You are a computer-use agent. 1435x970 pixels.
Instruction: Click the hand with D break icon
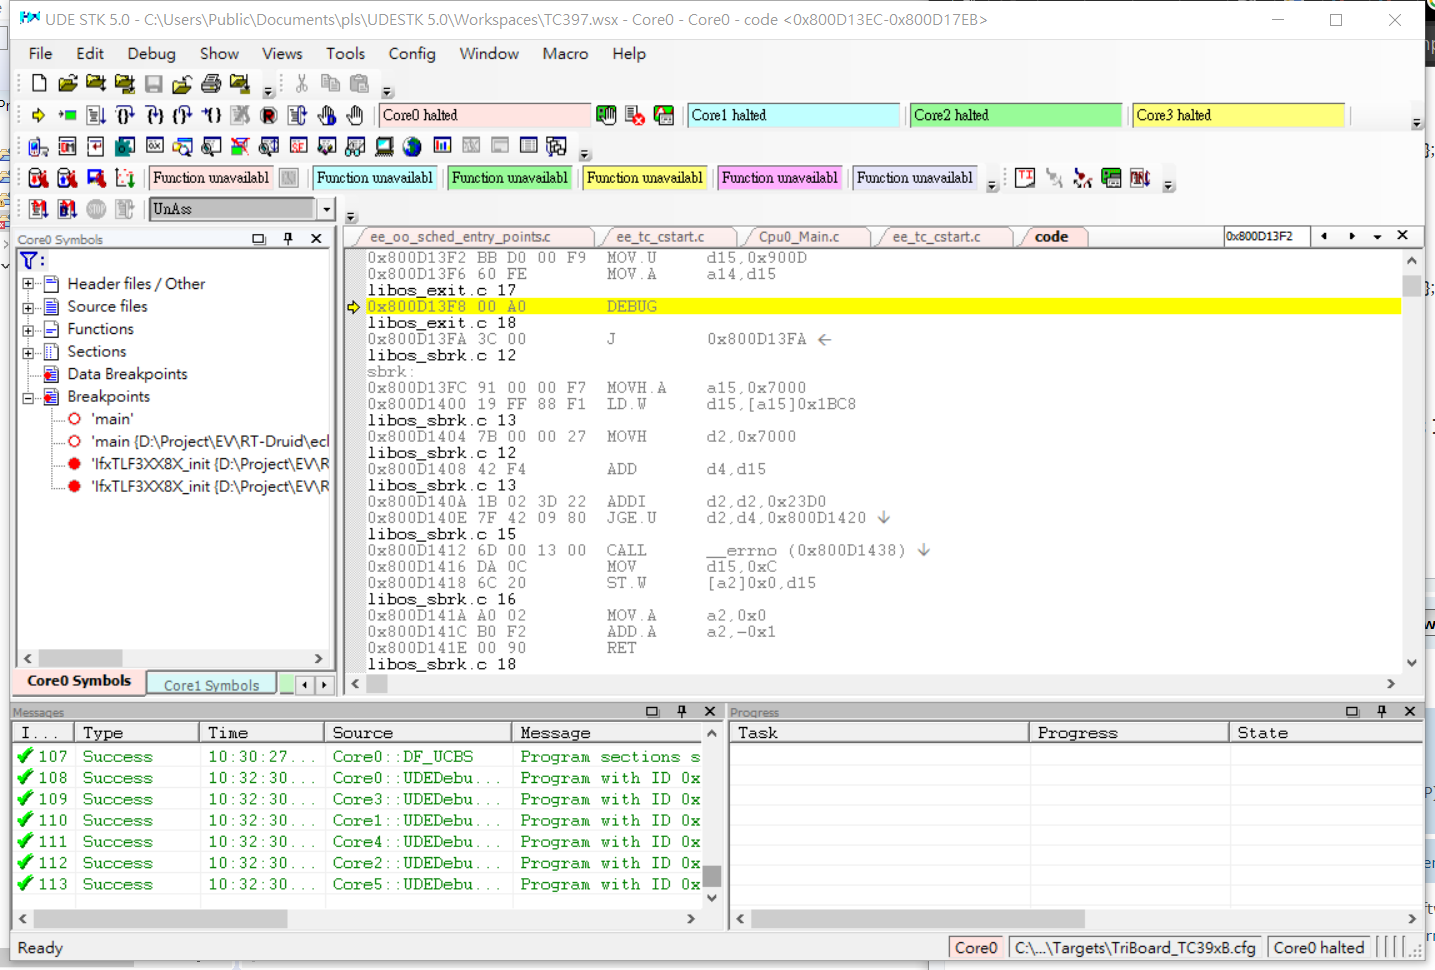tap(327, 116)
